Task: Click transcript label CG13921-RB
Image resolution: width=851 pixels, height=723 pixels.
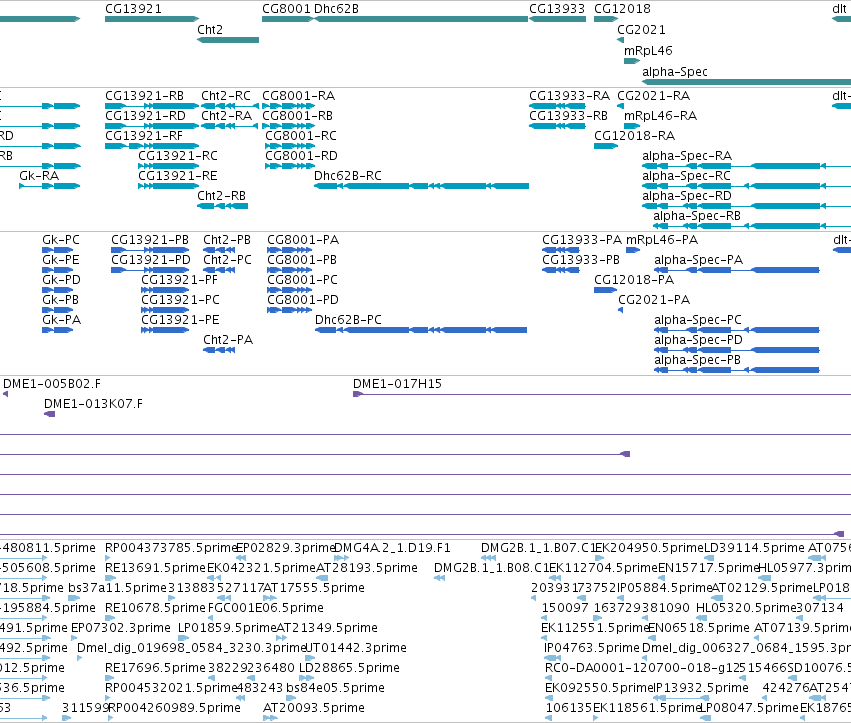Action: 144,96
